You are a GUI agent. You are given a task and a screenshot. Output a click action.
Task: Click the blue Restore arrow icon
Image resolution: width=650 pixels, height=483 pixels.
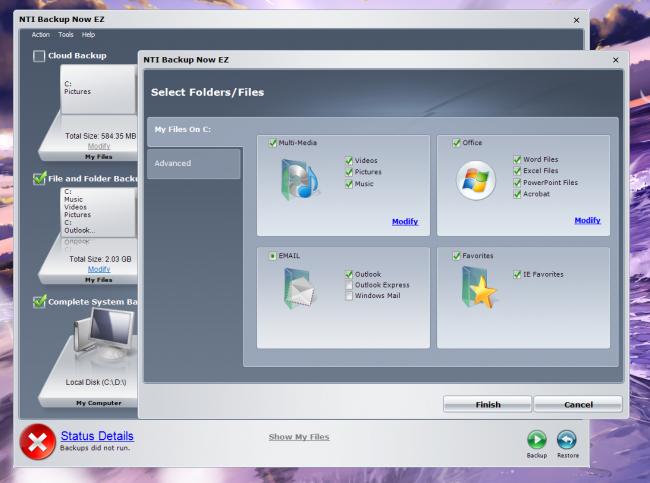click(567, 439)
